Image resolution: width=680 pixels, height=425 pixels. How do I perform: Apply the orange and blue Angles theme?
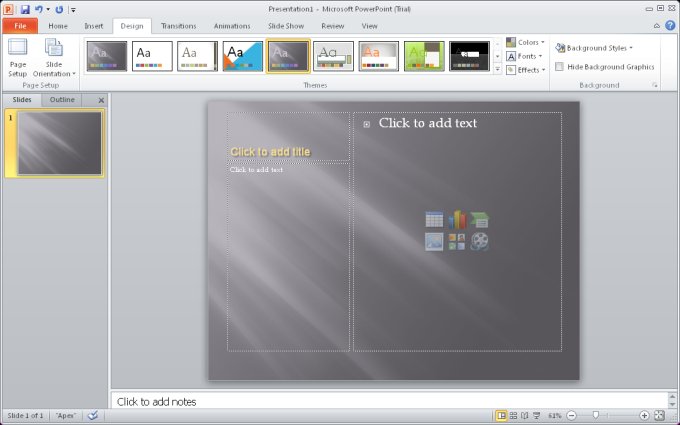point(243,56)
